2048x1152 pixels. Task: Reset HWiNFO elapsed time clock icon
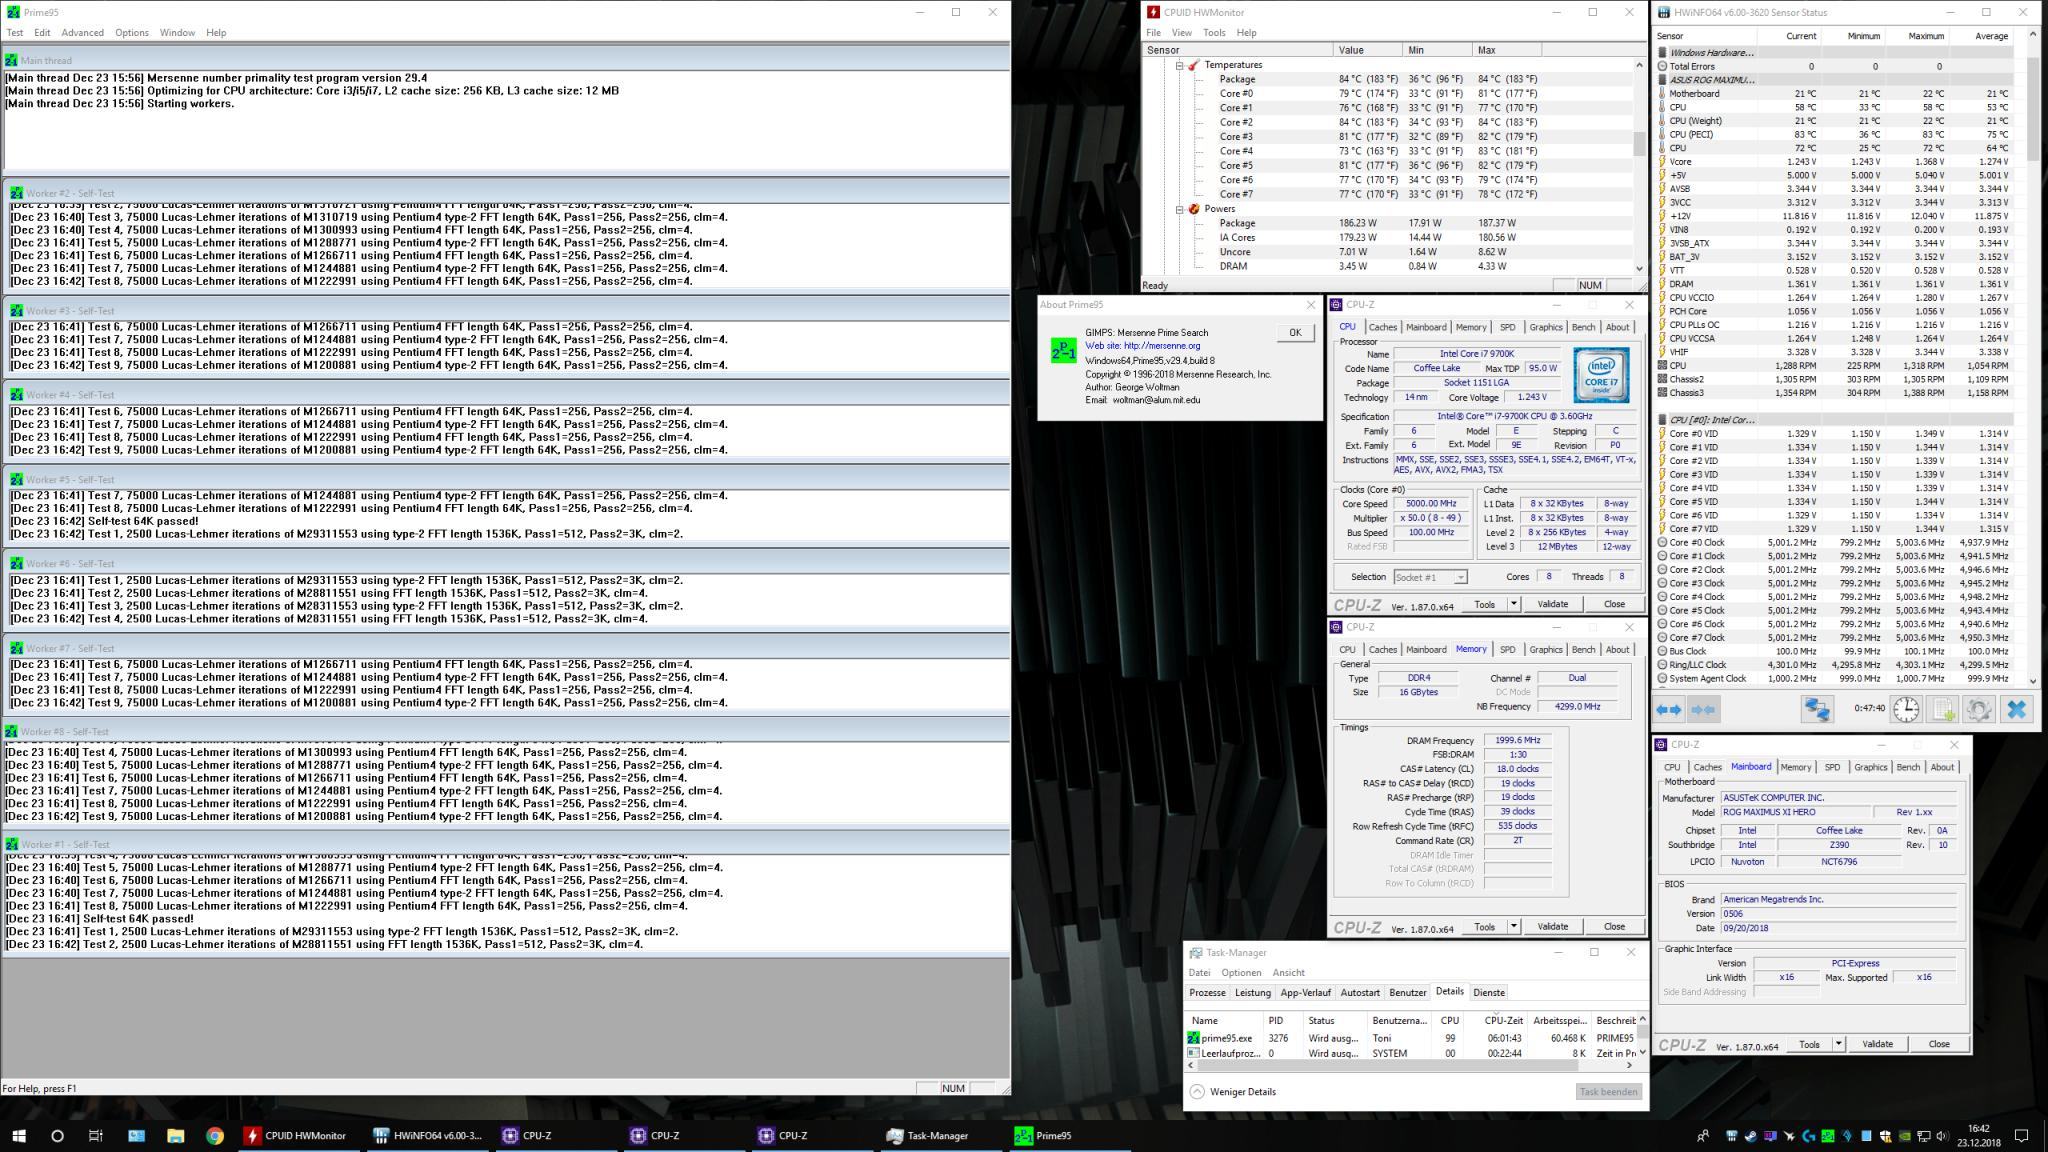(x=1906, y=709)
